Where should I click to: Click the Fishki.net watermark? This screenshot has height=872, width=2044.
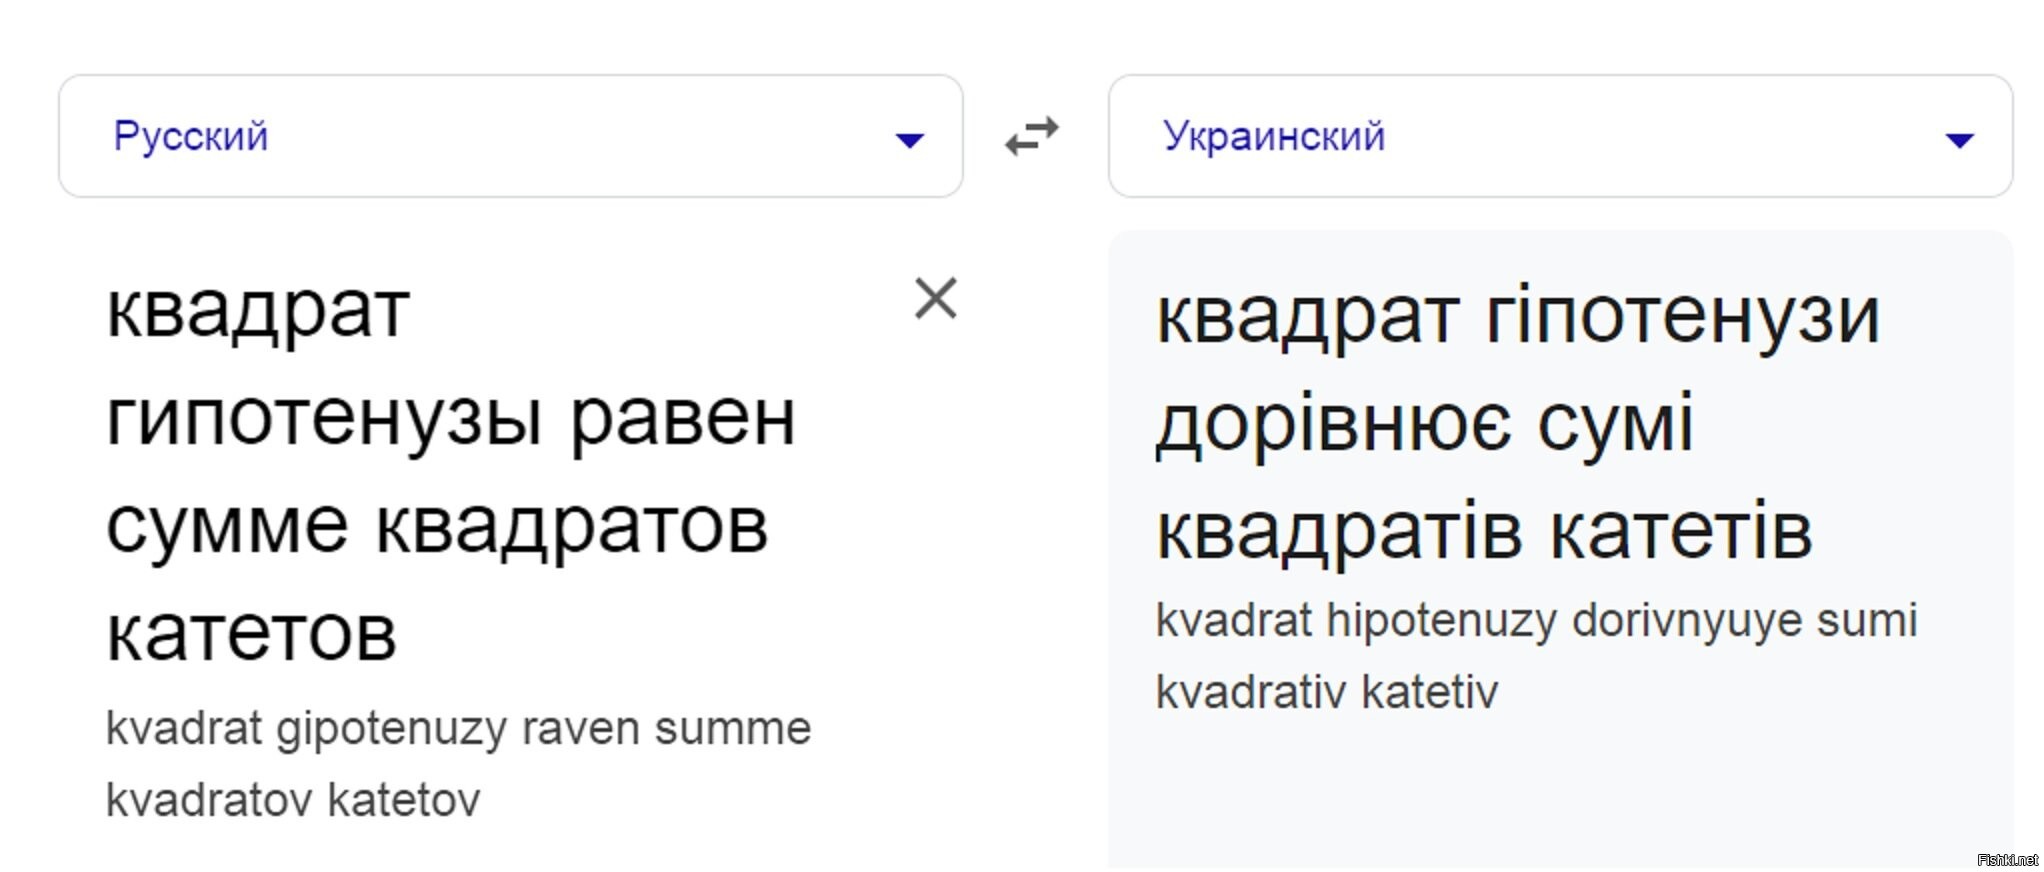coord(2008,860)
